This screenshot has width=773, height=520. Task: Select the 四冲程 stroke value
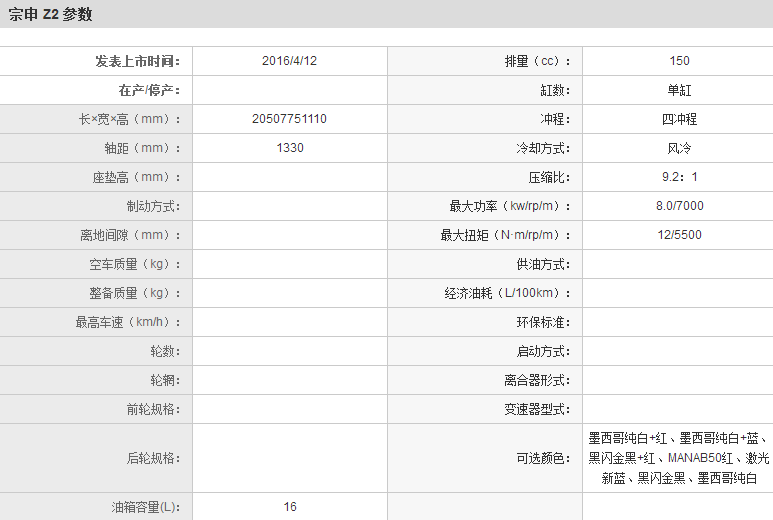coord(679,119)
